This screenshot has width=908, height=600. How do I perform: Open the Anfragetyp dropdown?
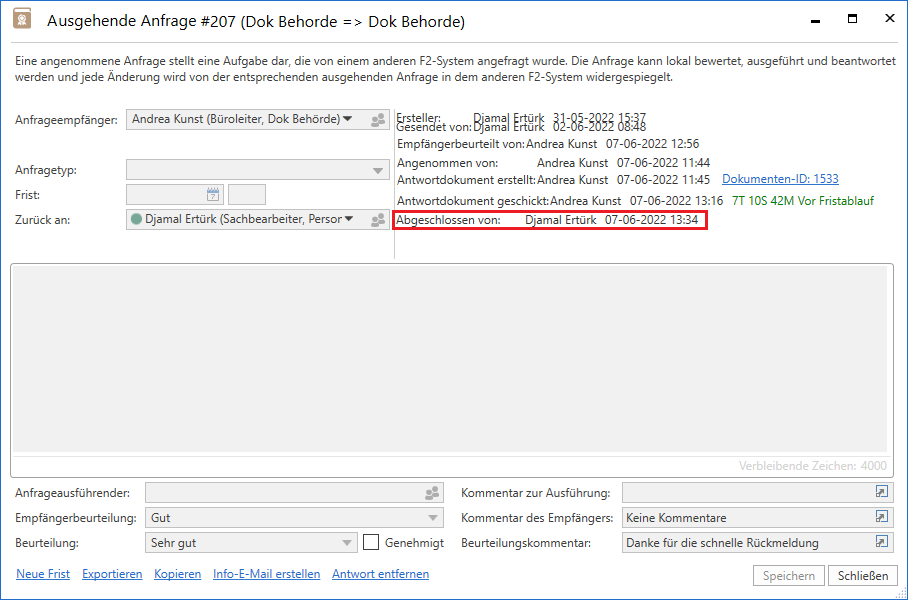378,171
